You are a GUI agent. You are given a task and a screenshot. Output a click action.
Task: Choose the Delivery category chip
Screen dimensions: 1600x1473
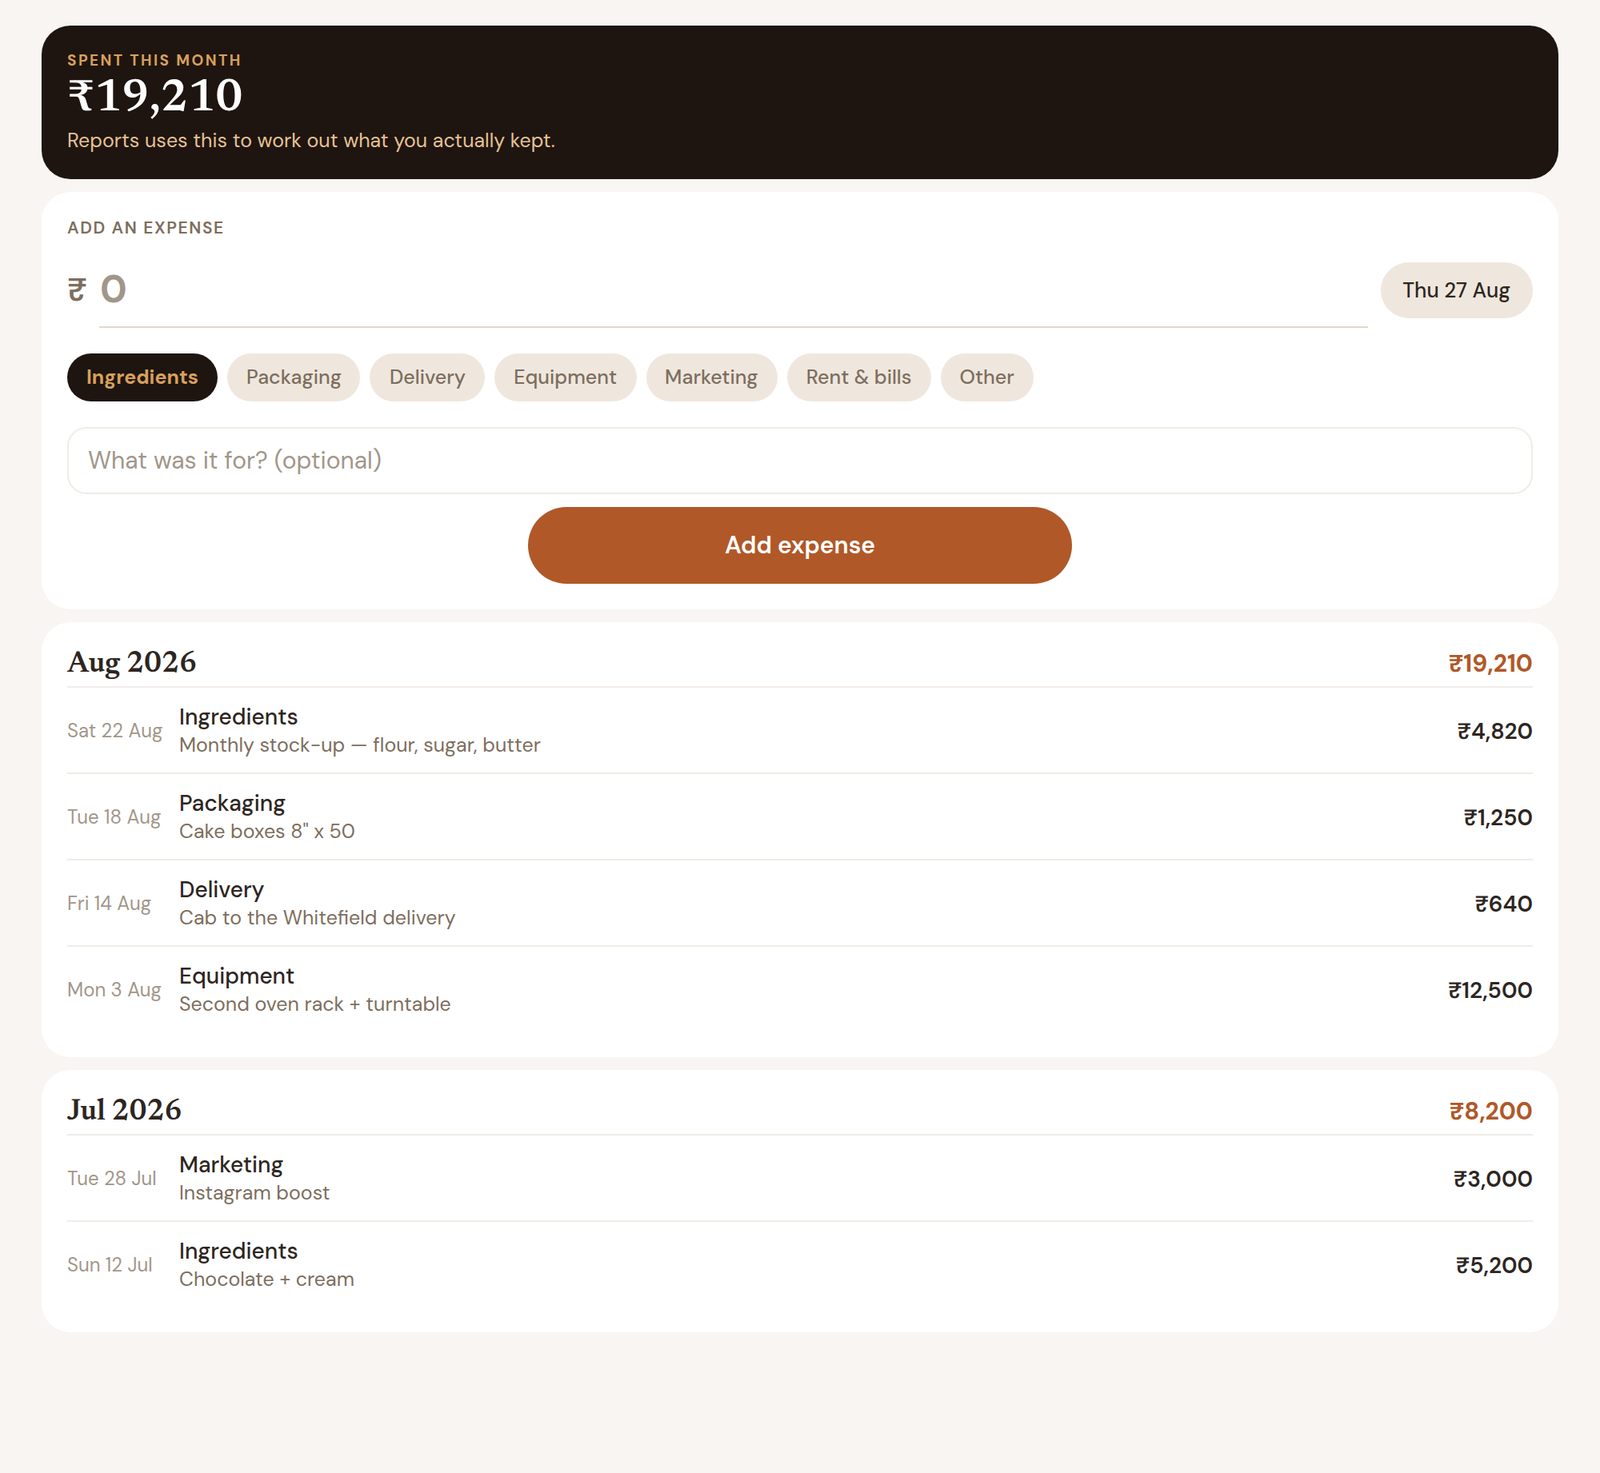pos(427,377)
